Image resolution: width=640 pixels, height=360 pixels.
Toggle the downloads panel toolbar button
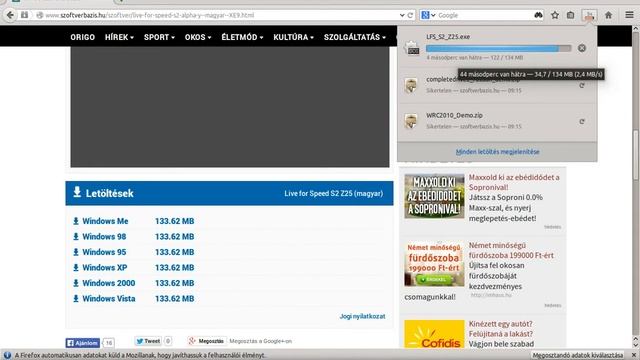[x=589, y=16]
